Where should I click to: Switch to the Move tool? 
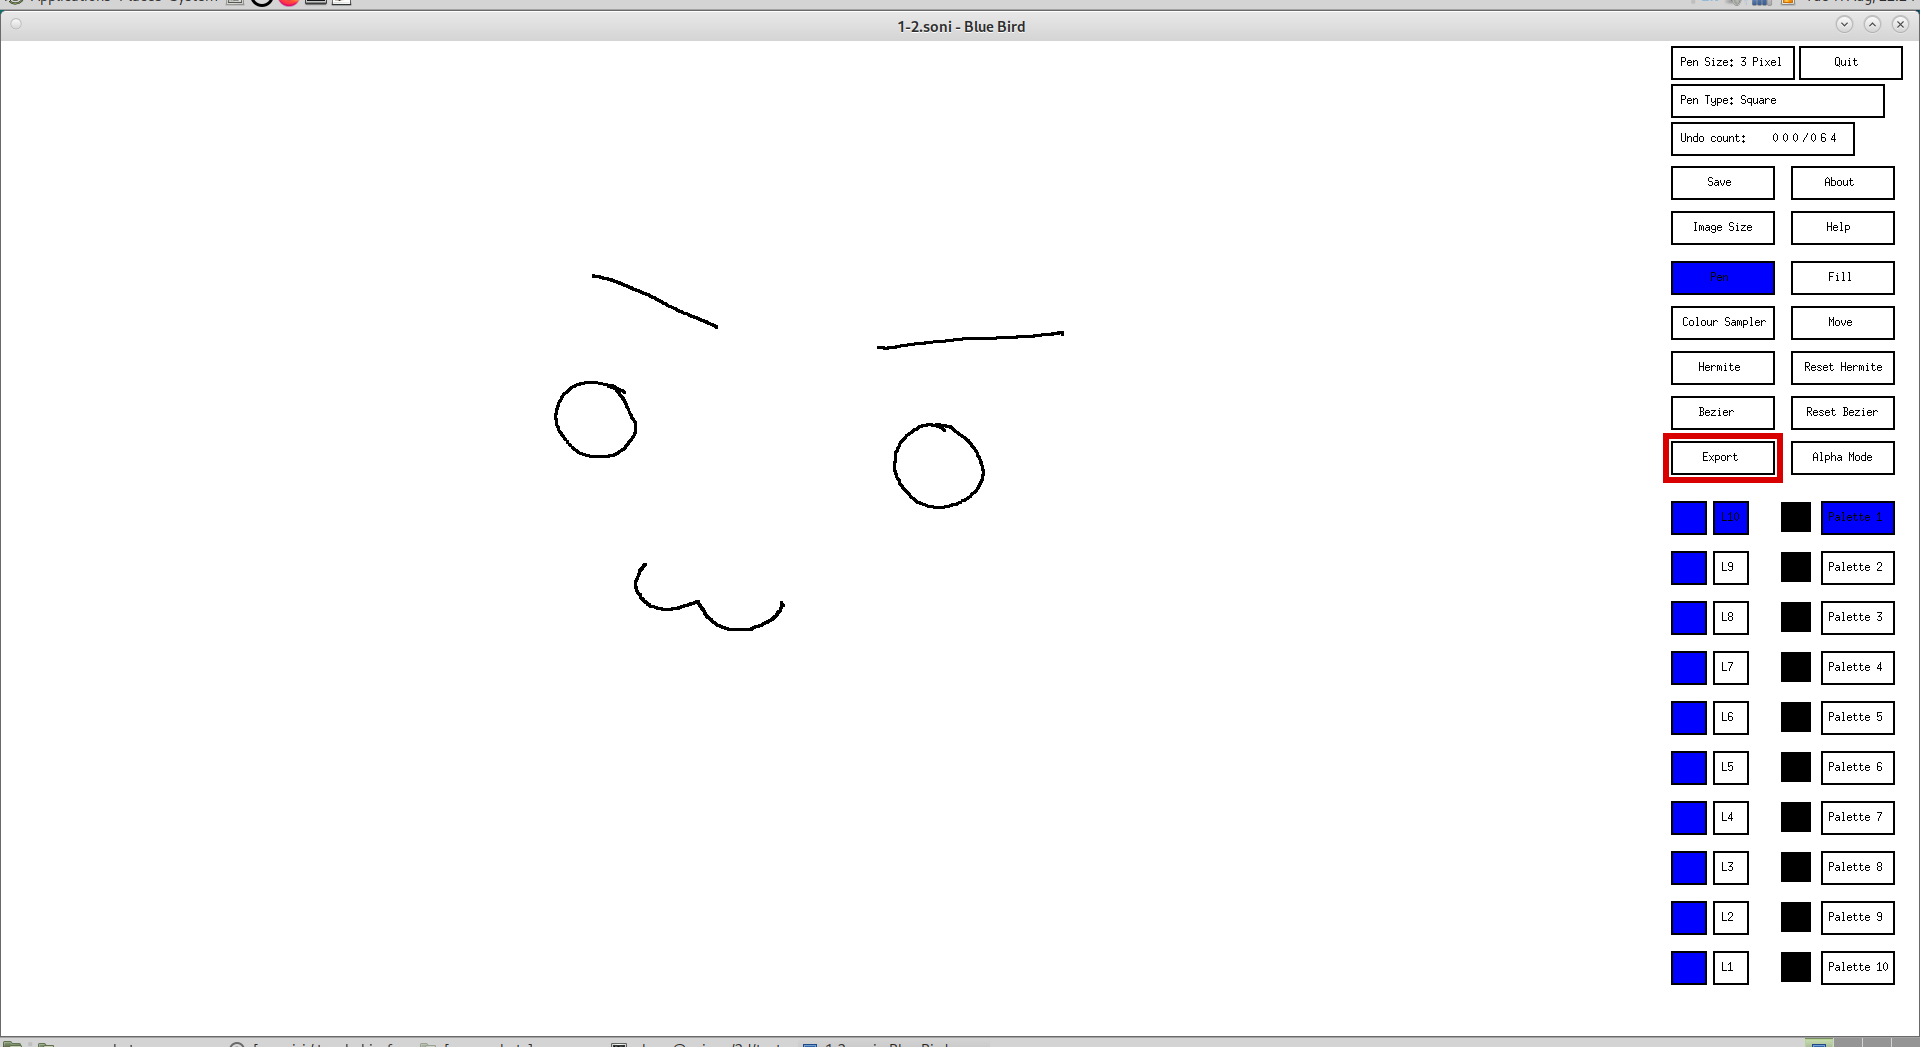(1842, 322)
